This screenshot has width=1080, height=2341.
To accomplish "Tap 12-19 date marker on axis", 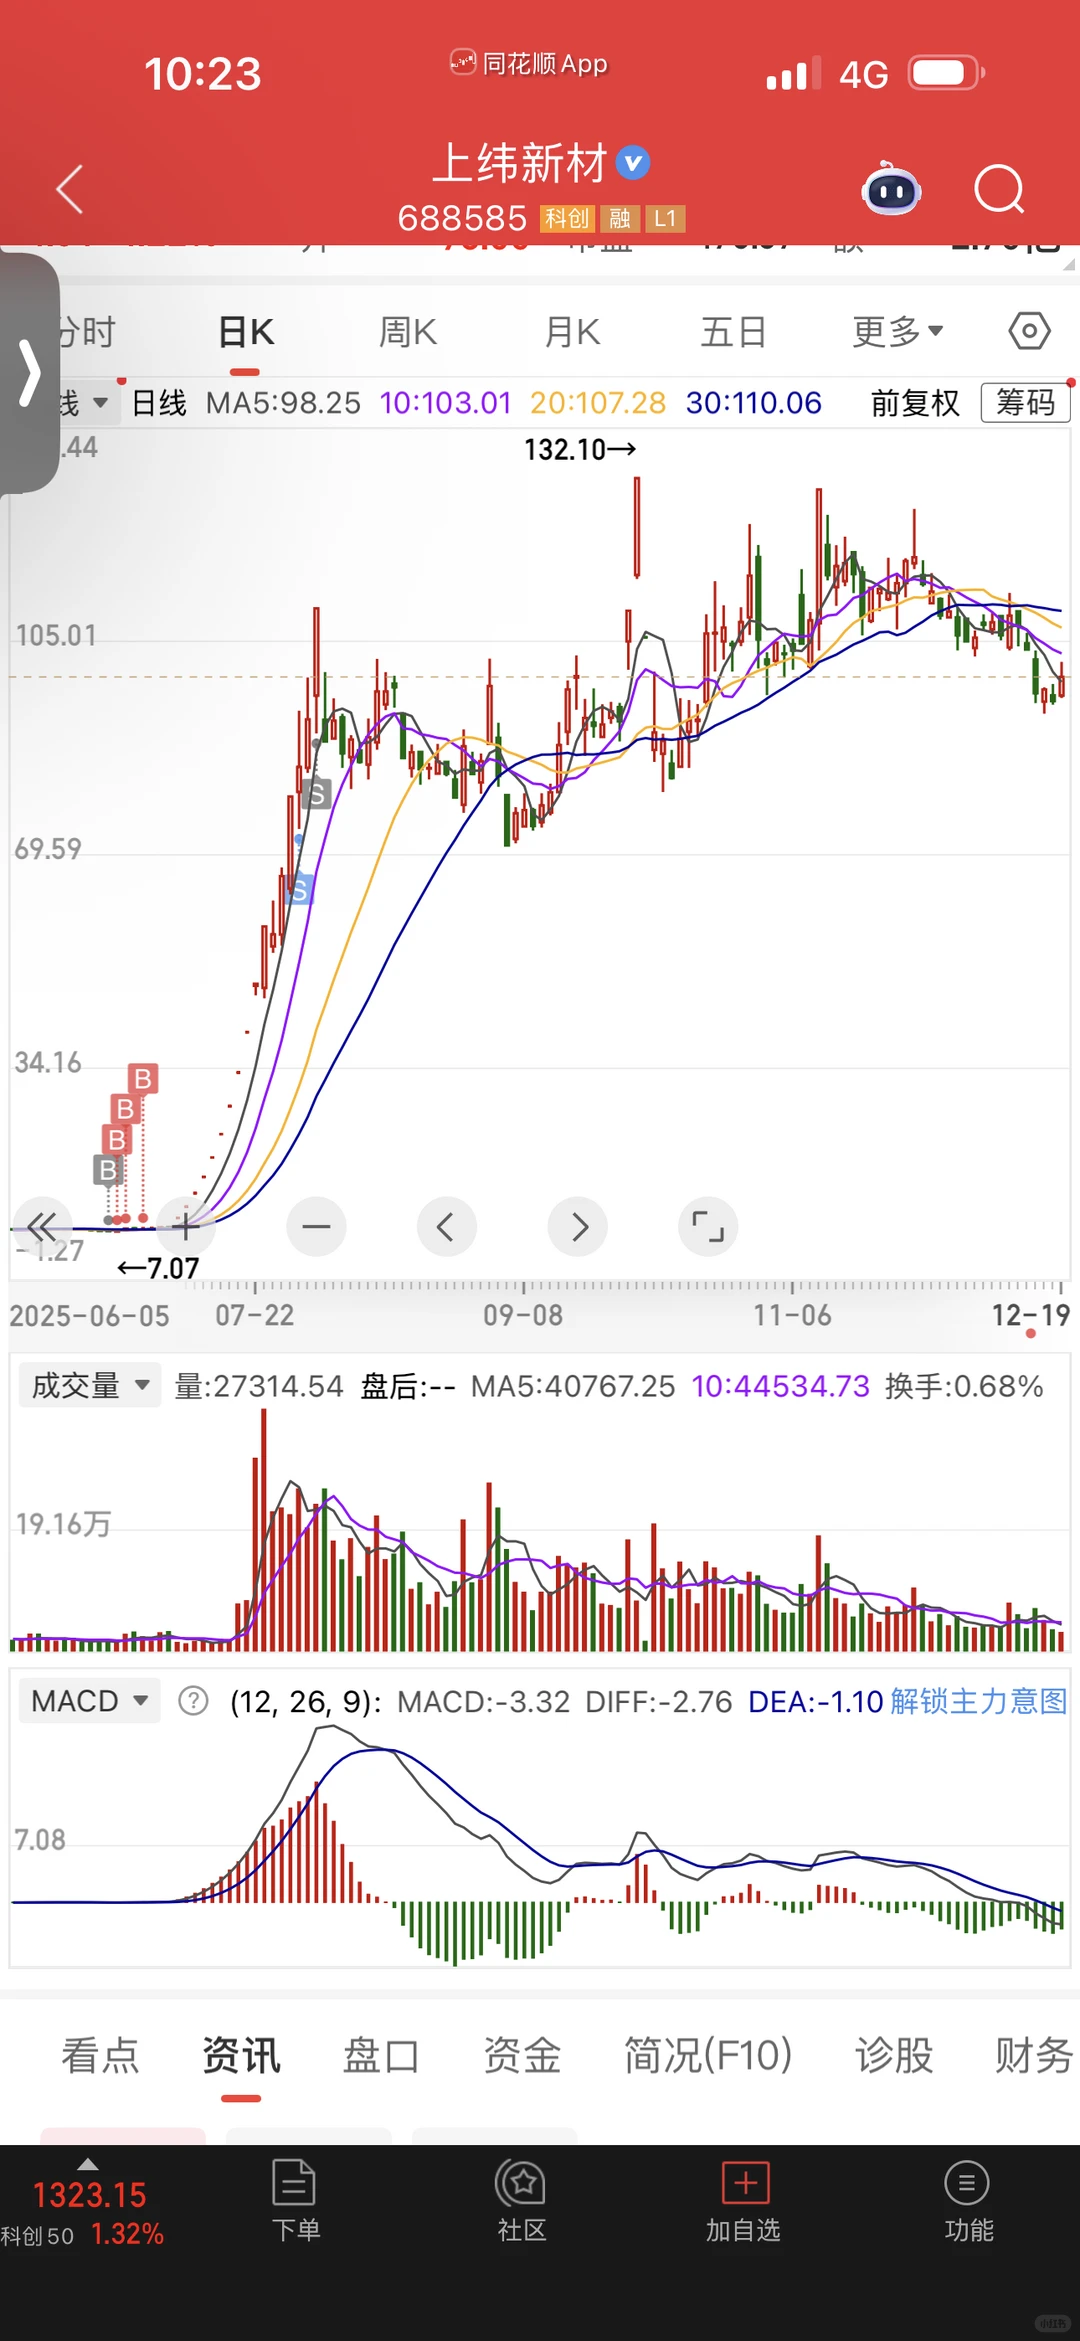I will (1031, 1315).
